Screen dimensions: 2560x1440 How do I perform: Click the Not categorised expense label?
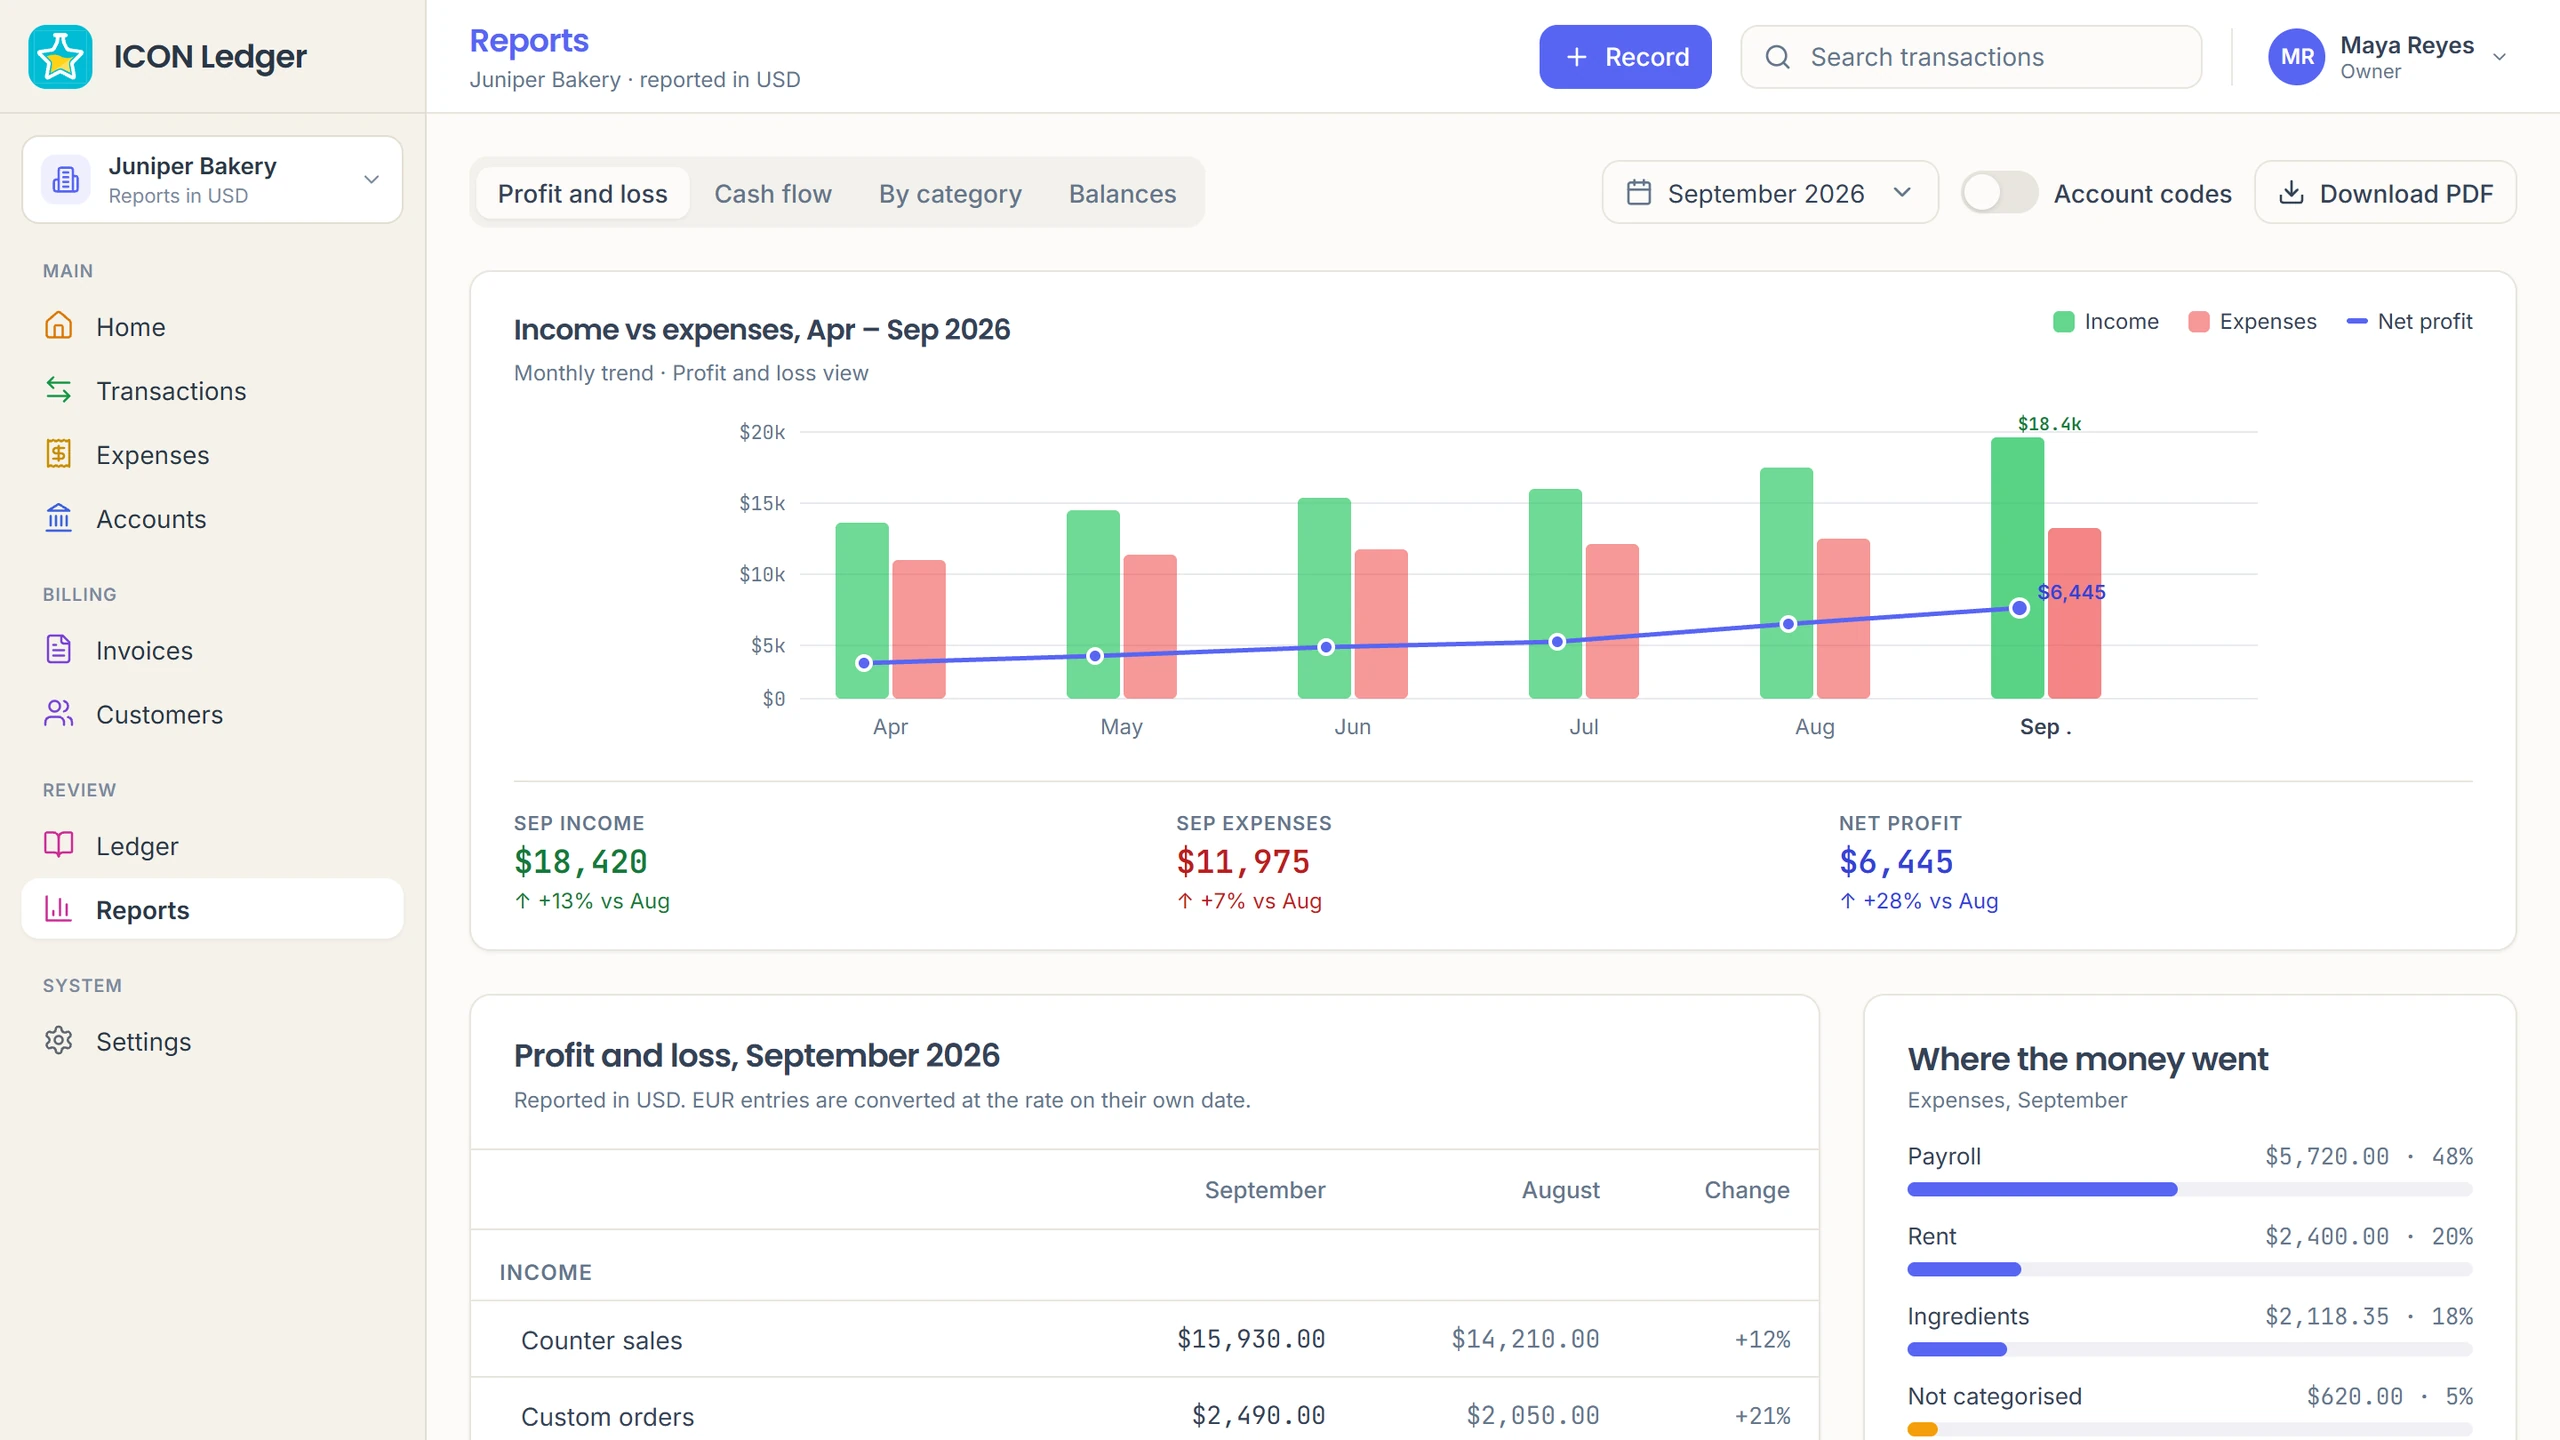pos(1994,1396)
